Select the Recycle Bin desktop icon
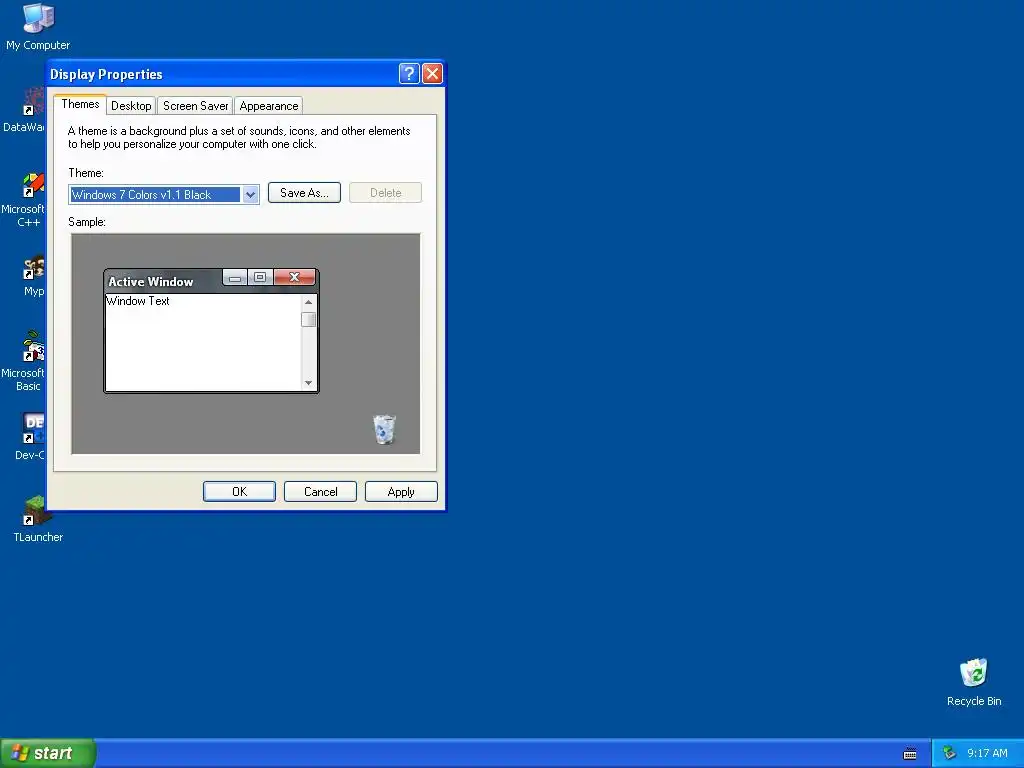Screen dimensions: 1024x768 point(973,682)
